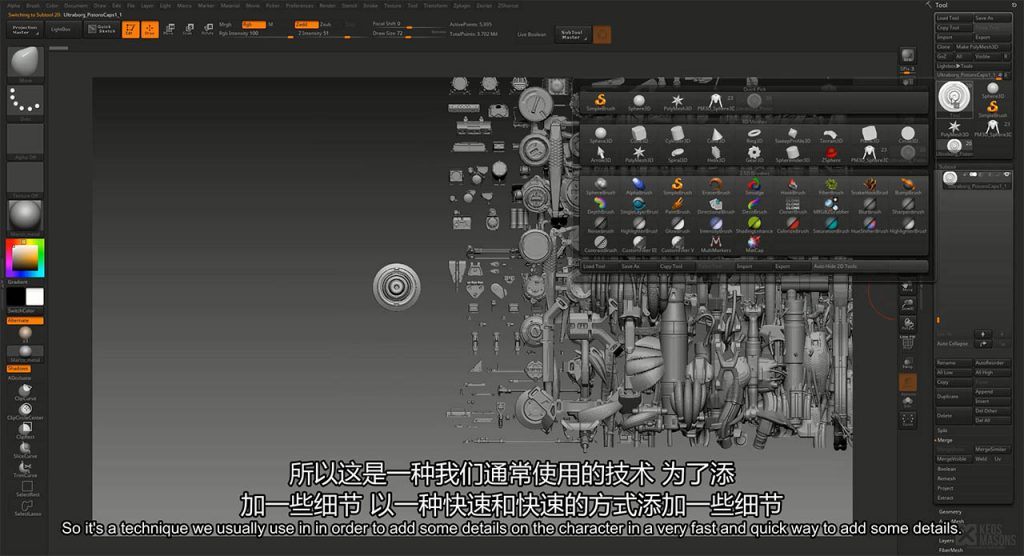
Task: Open the Projection Master dropdown
Action: click(x=25, y=29)
